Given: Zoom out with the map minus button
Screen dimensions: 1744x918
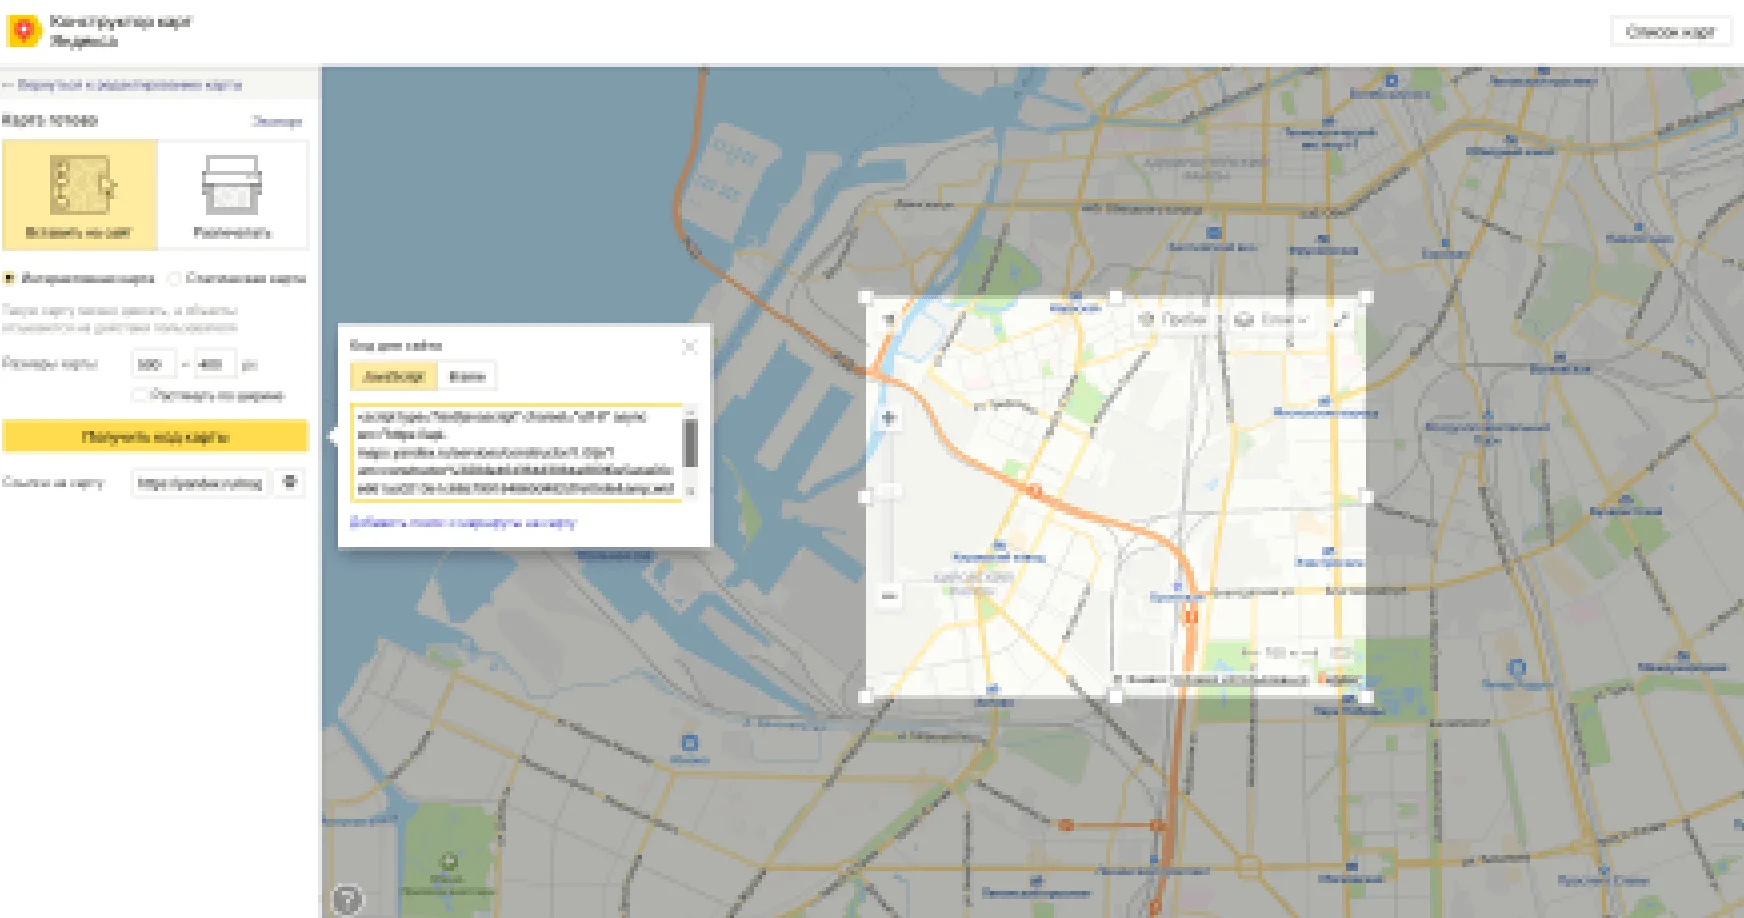Looking at the screenshot, I should pos(888,596).
